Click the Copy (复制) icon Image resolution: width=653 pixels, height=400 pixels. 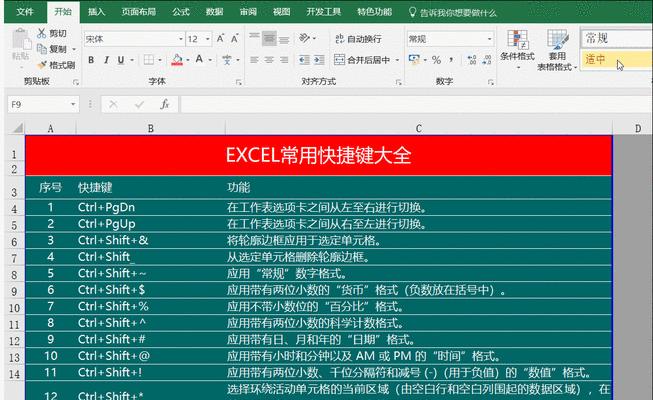pyautogui.click(x=42, y=49)
